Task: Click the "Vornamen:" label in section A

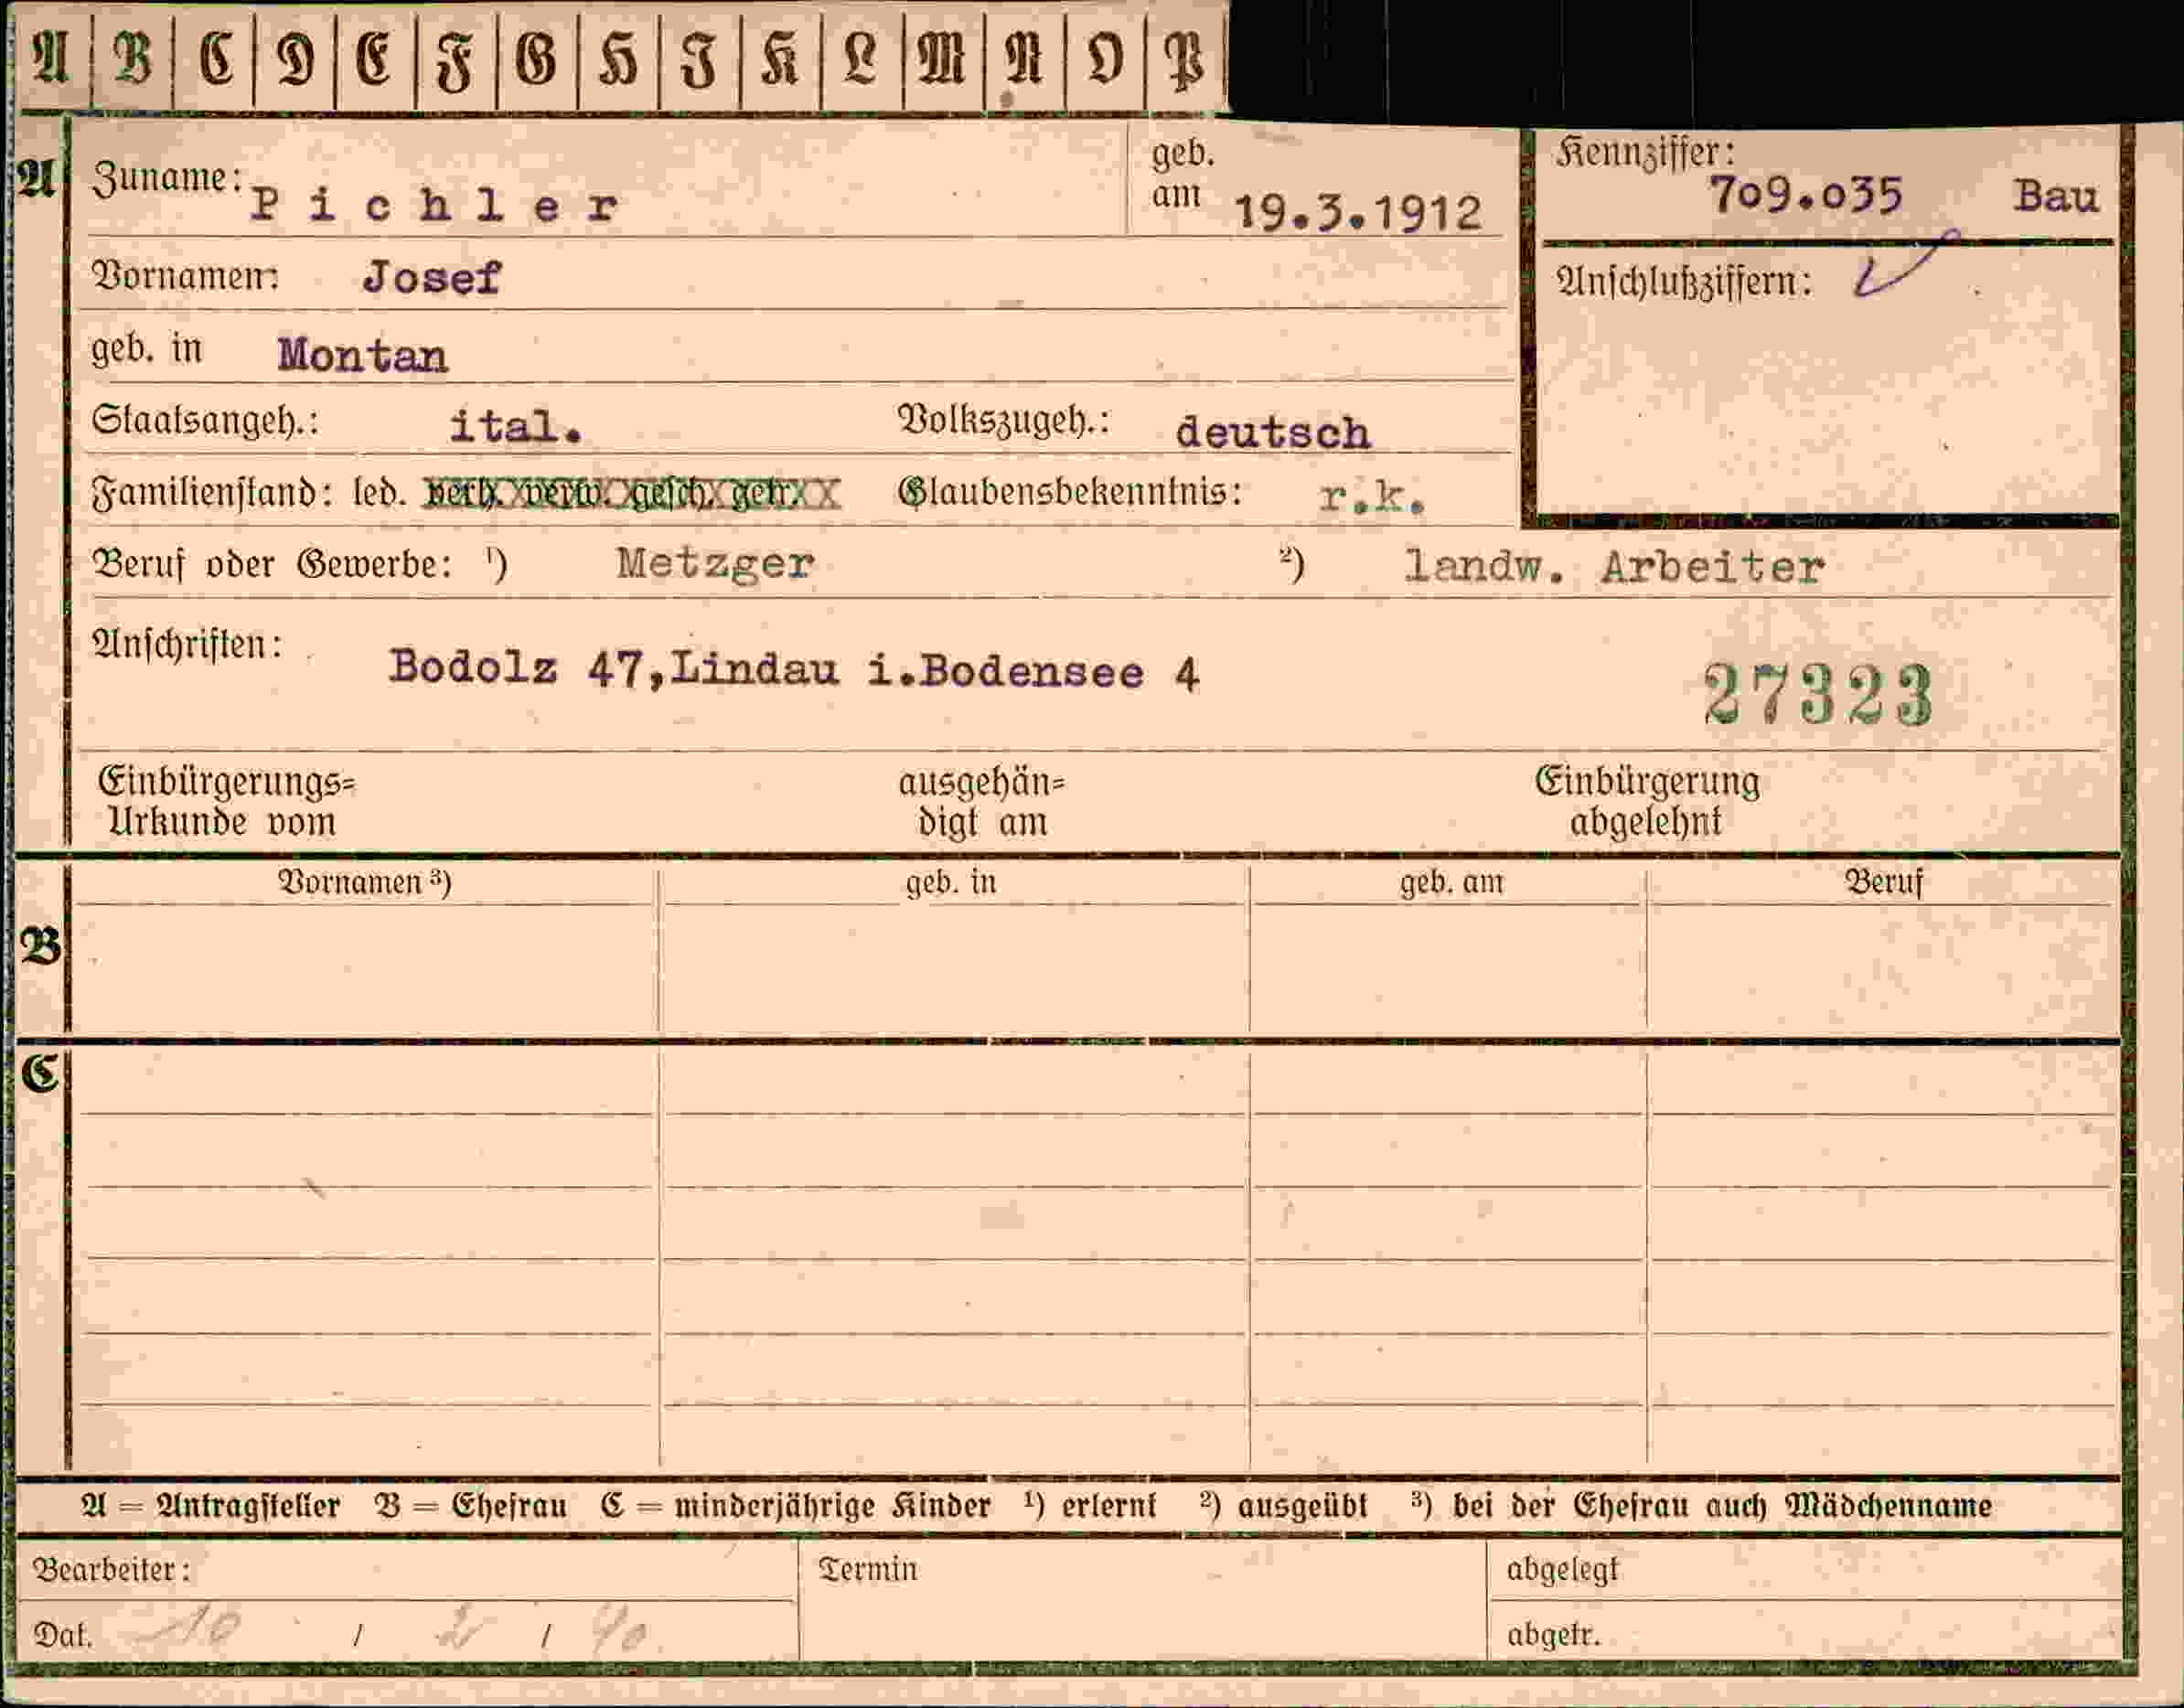Action: coord(185,275)
